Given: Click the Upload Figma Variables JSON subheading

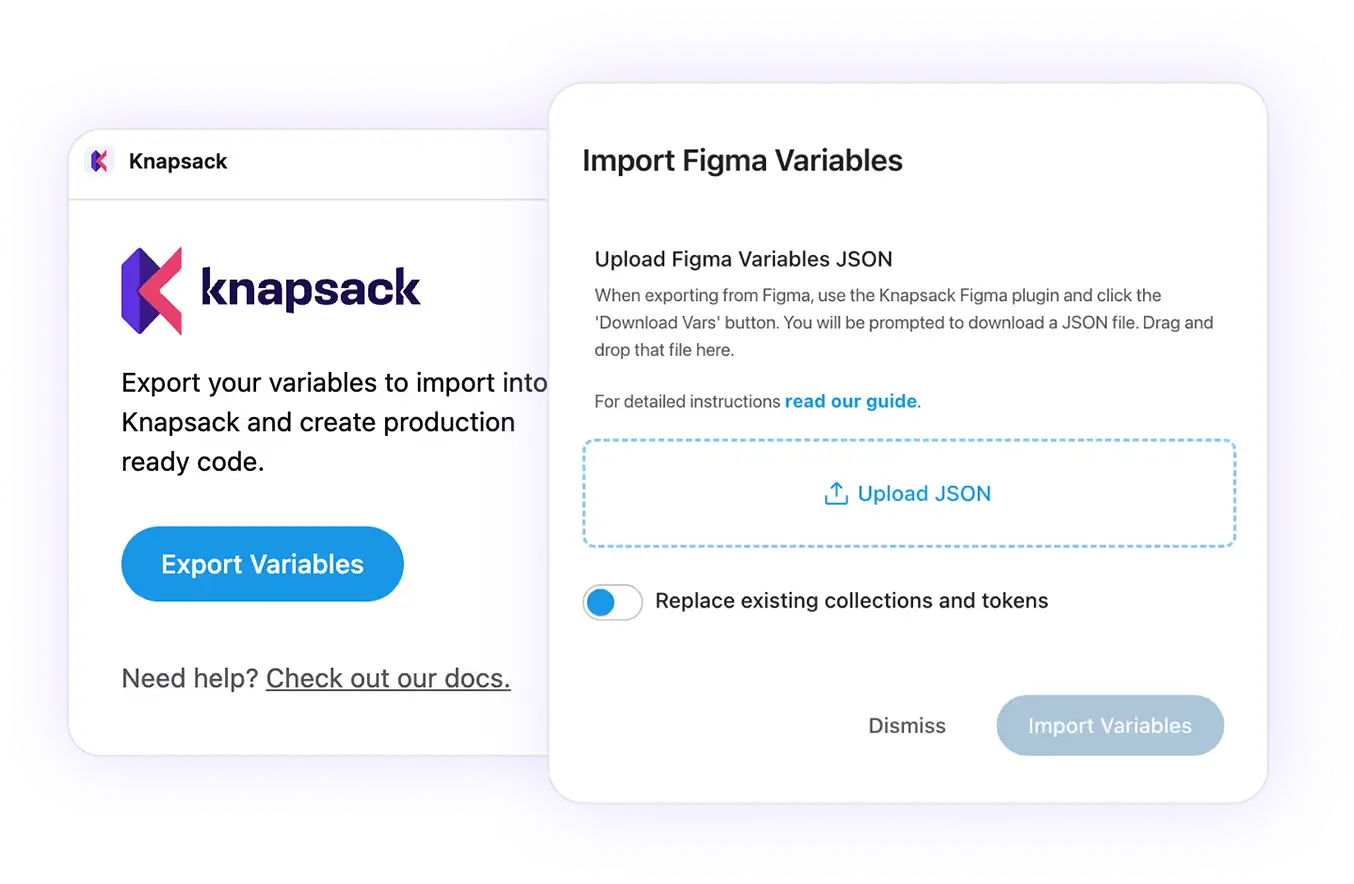Looking at the screenshot, I should [743, 259].
